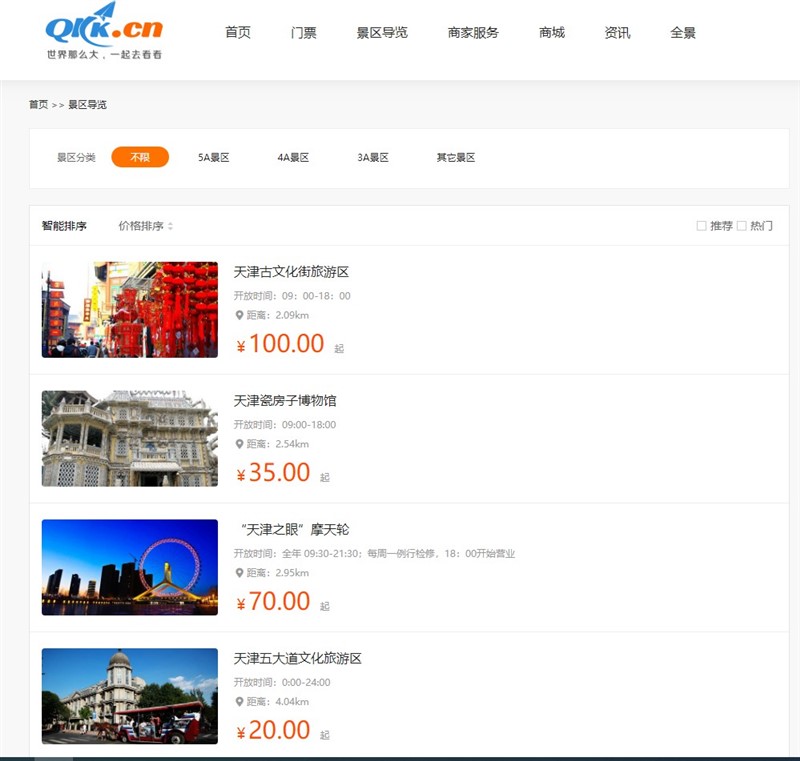This screenshot has width=800, height=761.
Task: Open 天津古文化街旅游区 title link
Action: click(291, 272)
